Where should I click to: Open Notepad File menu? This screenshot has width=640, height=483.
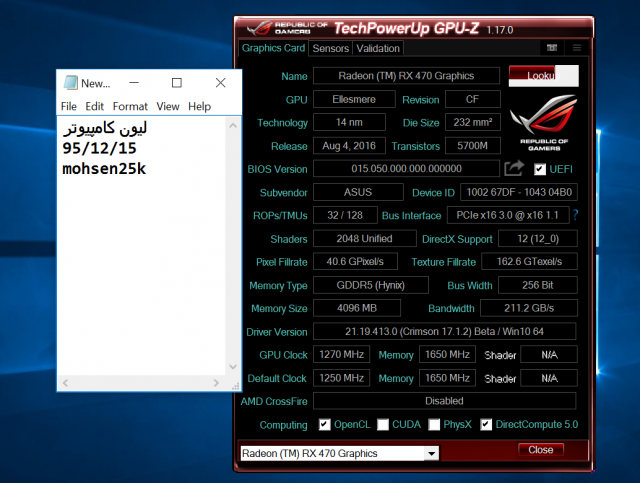tap(69, 107)
